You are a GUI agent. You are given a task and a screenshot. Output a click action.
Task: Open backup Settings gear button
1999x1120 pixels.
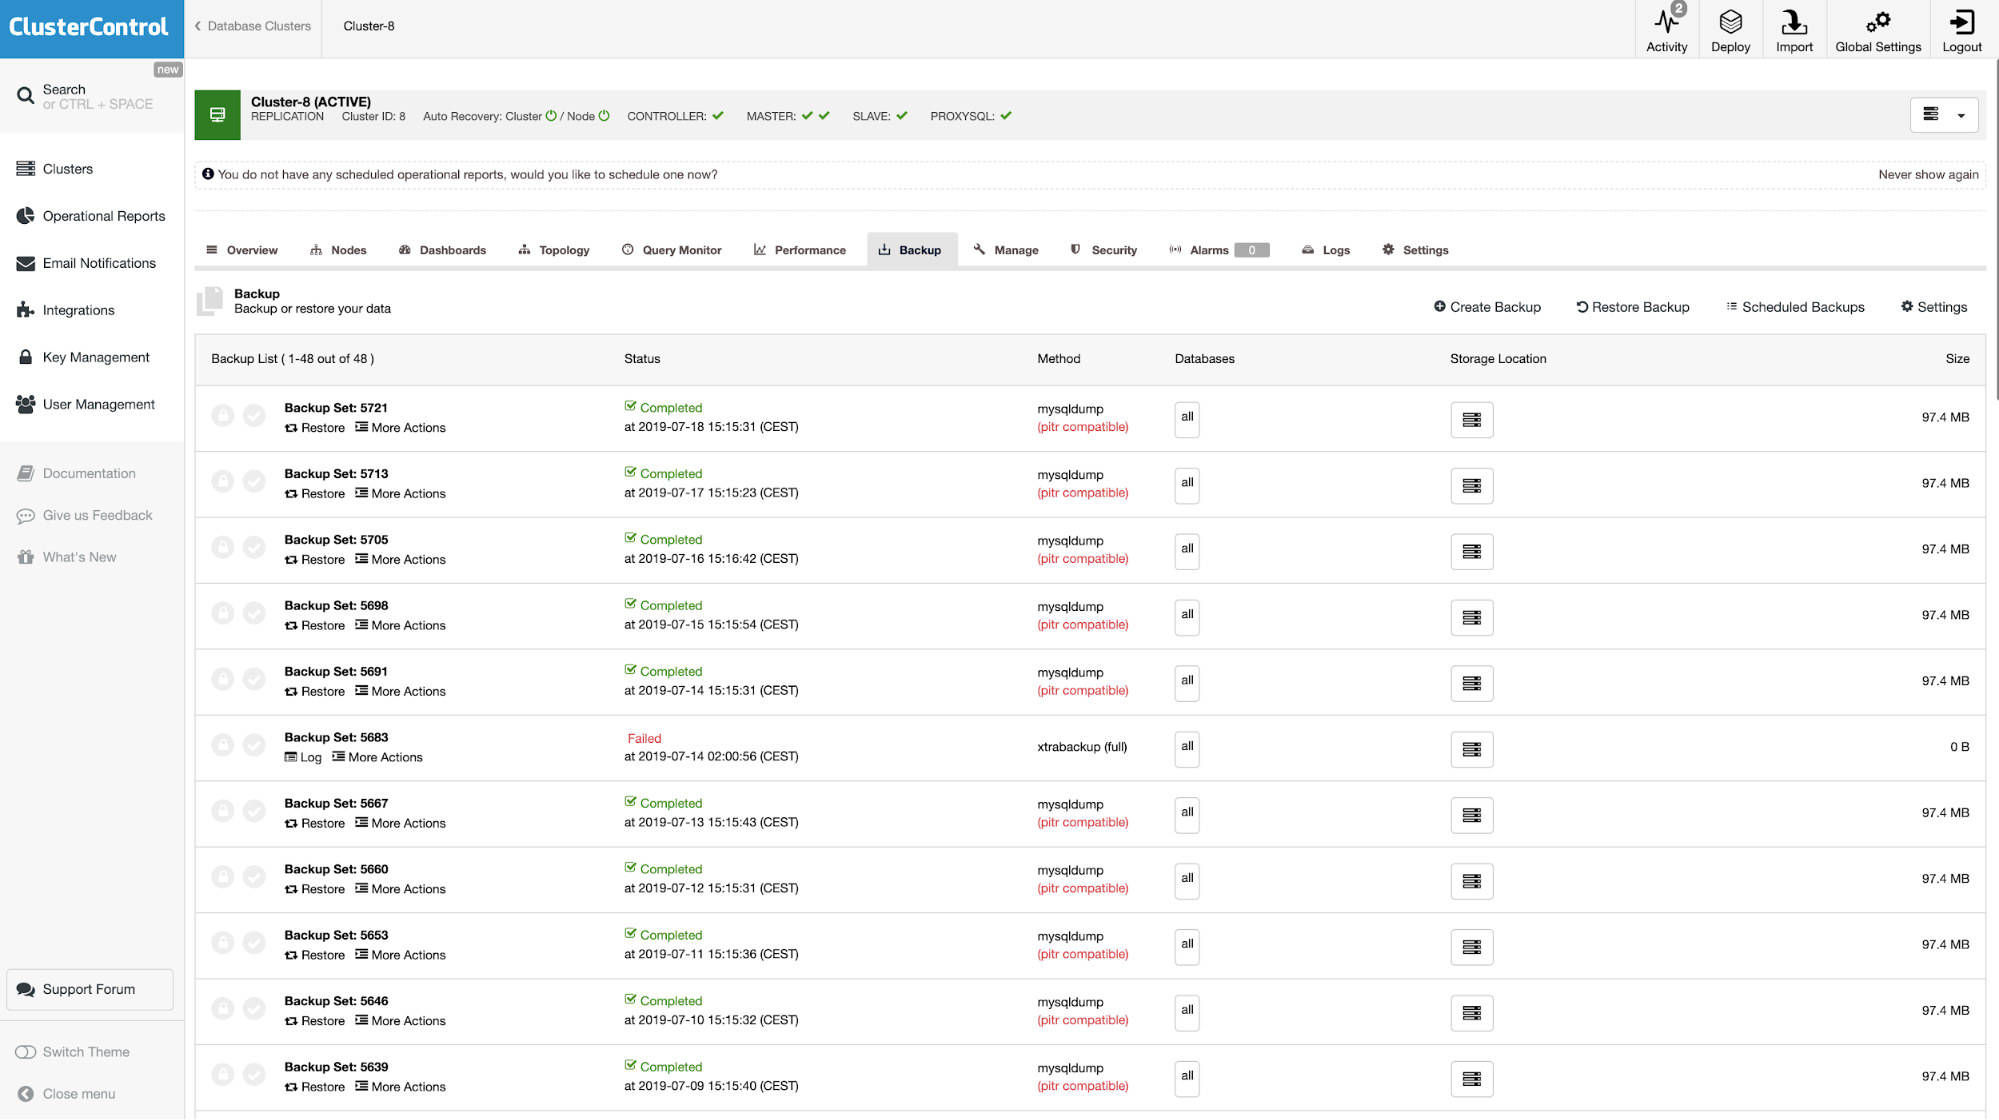coord(1934,307)
